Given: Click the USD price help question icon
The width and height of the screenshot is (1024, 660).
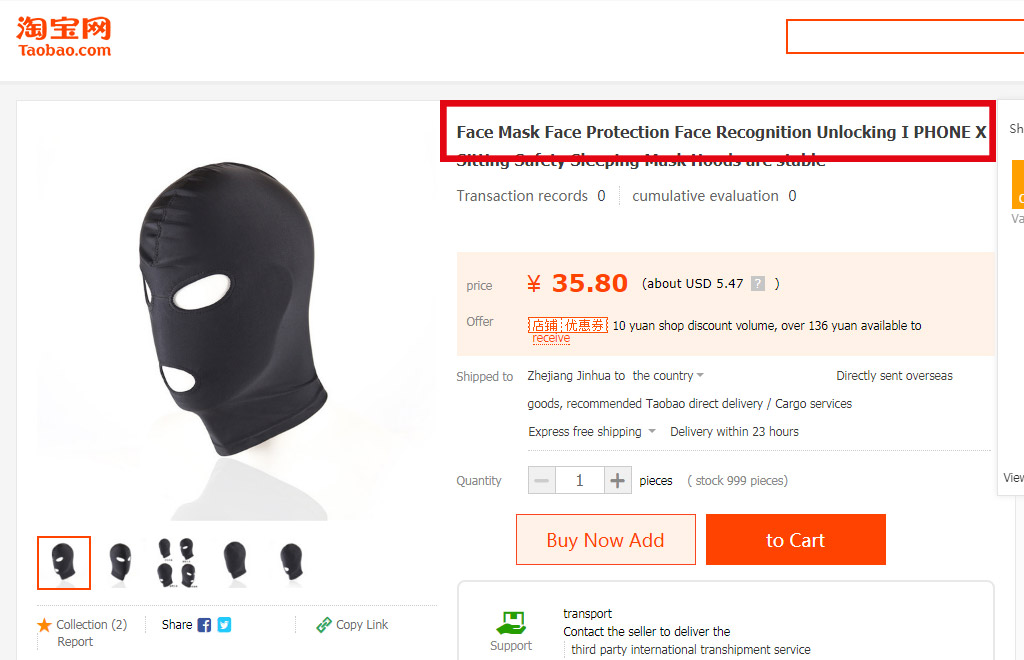Looking at the screenshot, I should pos(758,284).
